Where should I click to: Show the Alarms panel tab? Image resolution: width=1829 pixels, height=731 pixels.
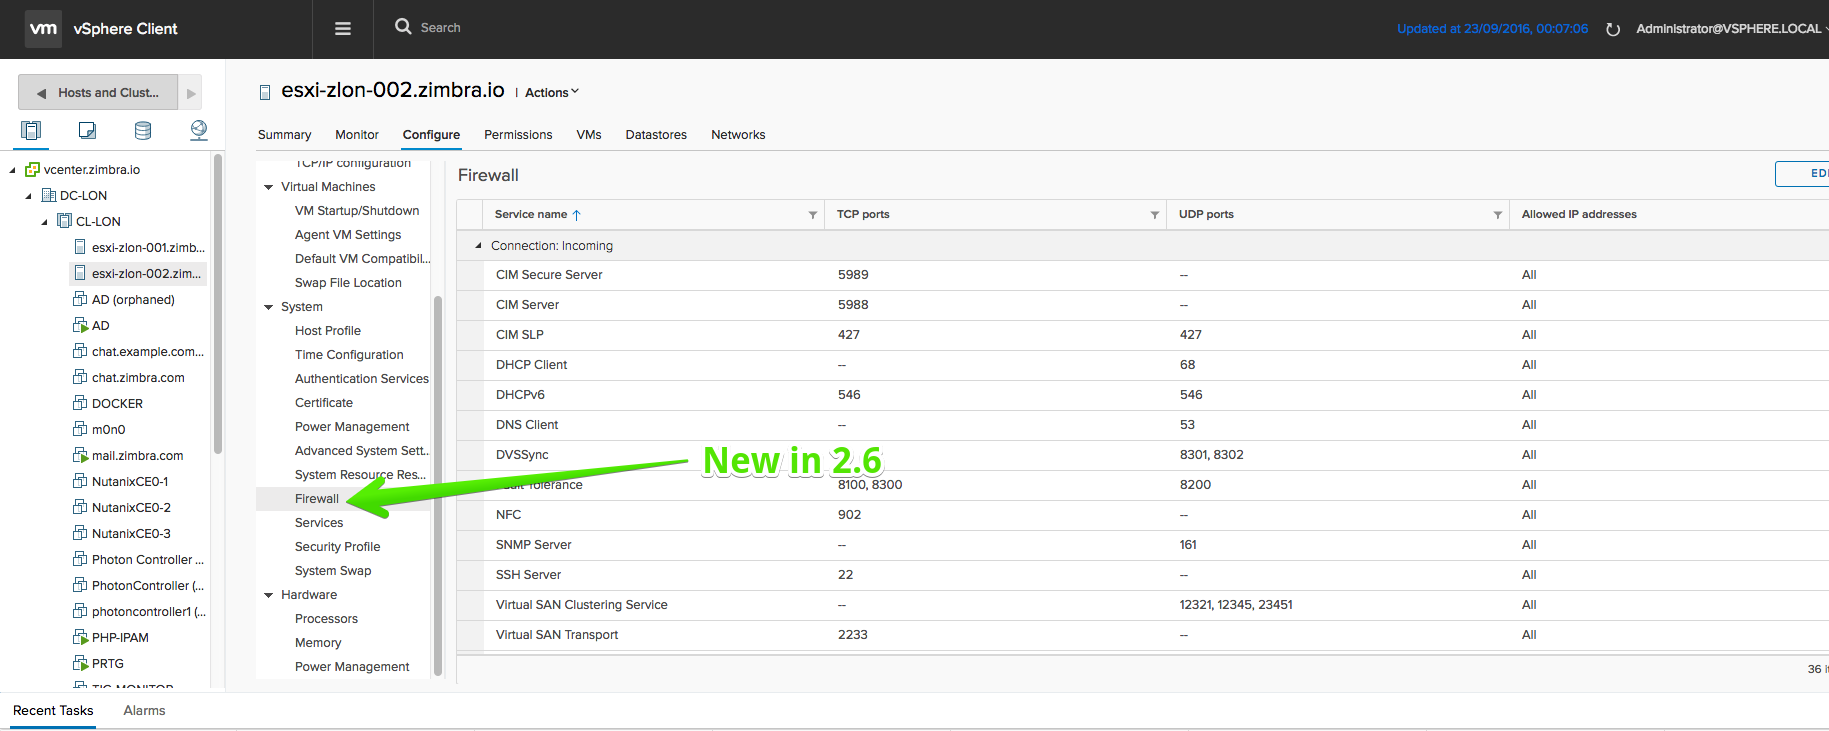click(144, 711)
